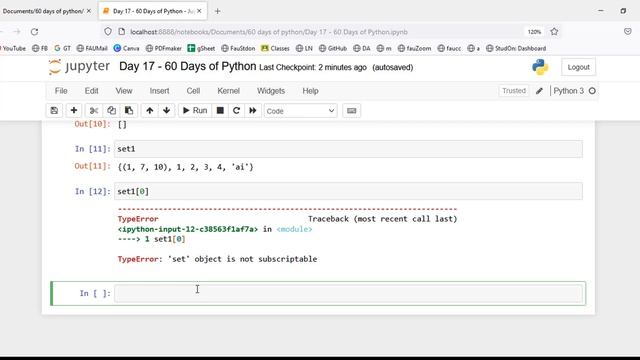The width and height of the screenshot is (640, 360).
Task: Click the Jupyter logo
Action: (x=79, y=67)
